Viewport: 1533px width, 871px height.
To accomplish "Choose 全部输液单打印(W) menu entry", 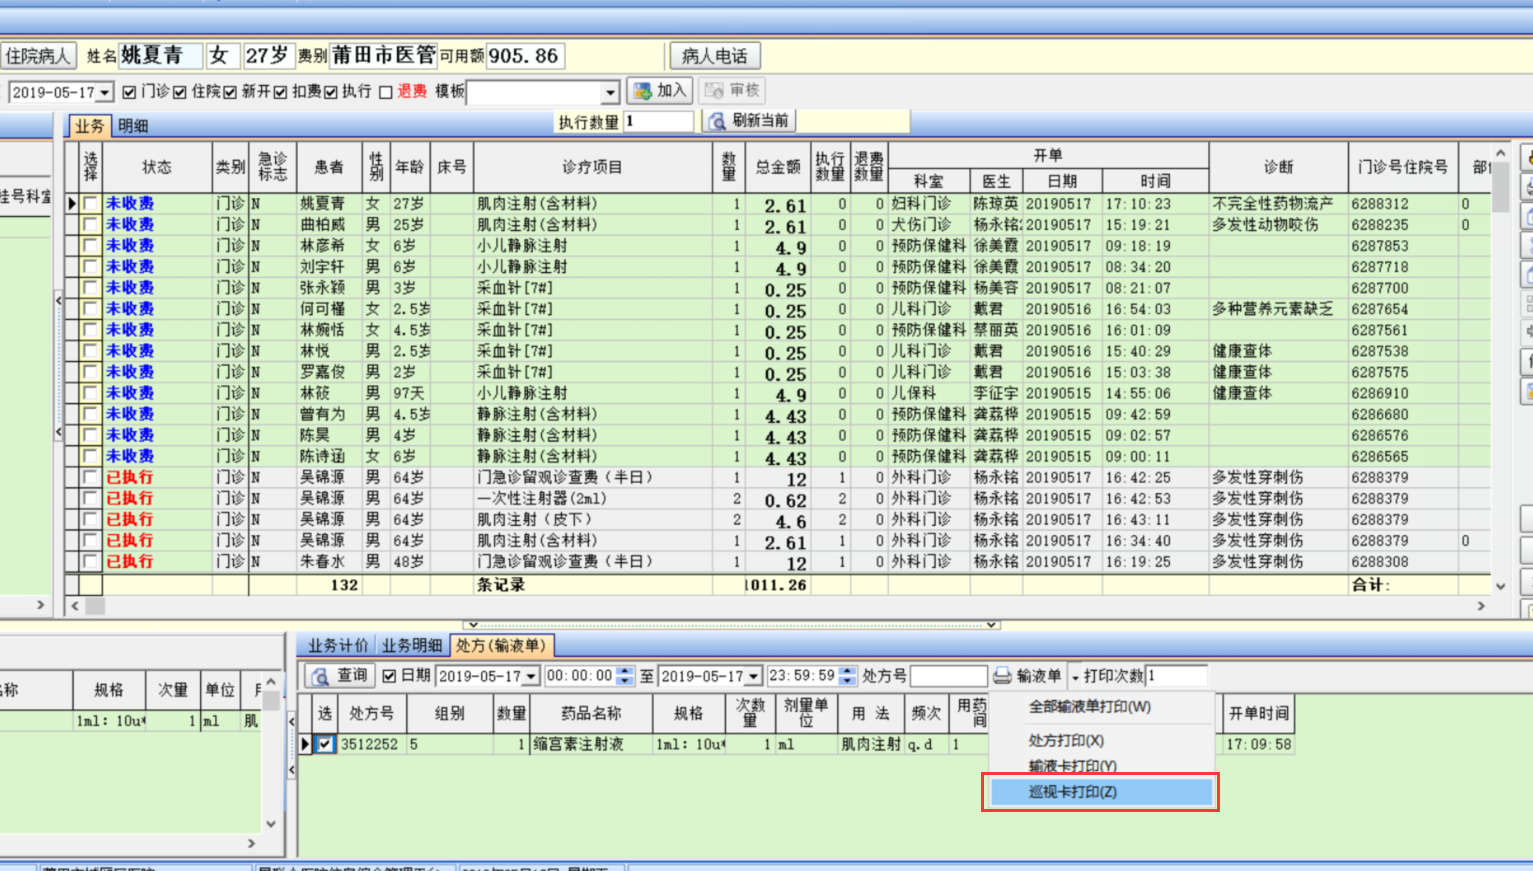I will (1089, 707).
